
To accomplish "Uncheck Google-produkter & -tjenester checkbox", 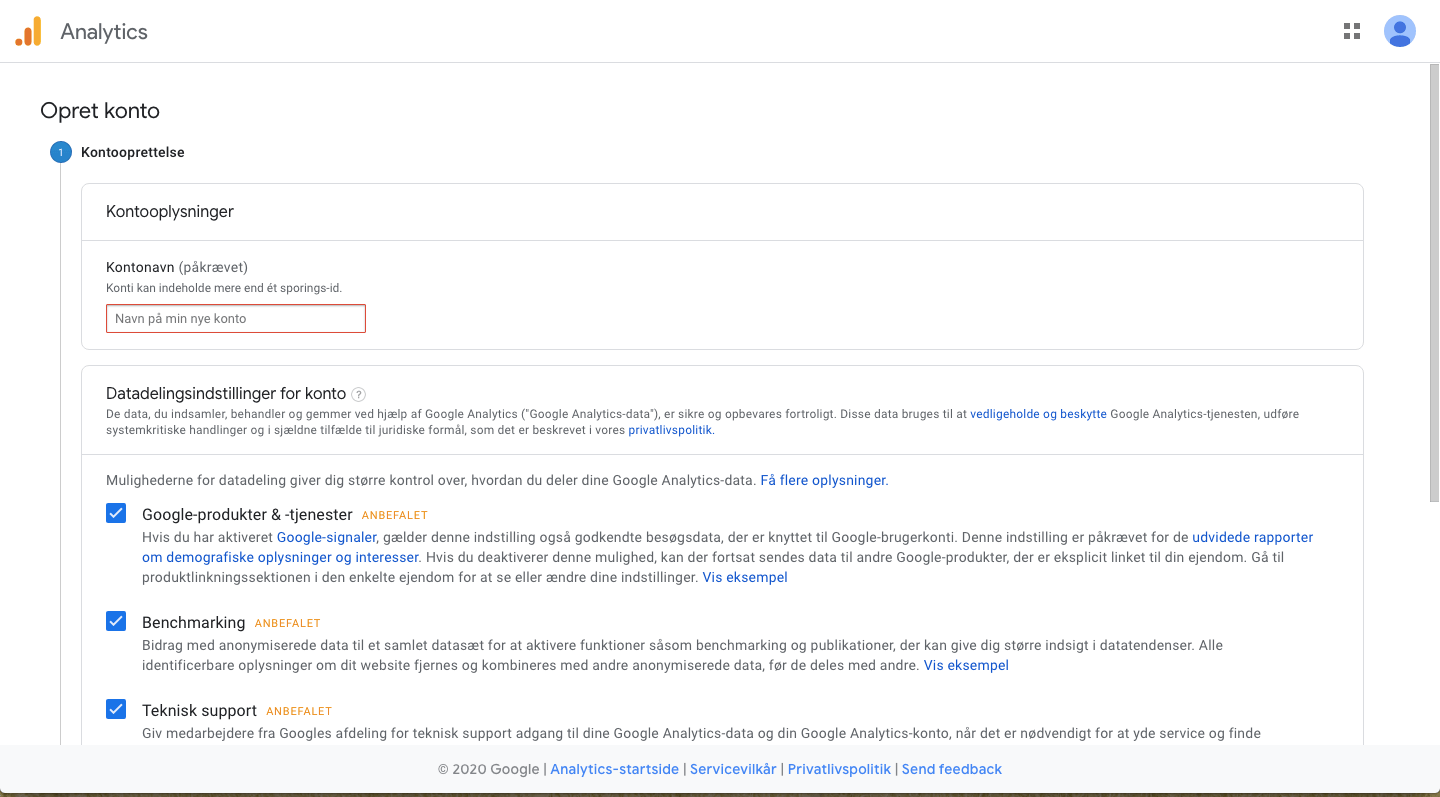I will (116, 513).
